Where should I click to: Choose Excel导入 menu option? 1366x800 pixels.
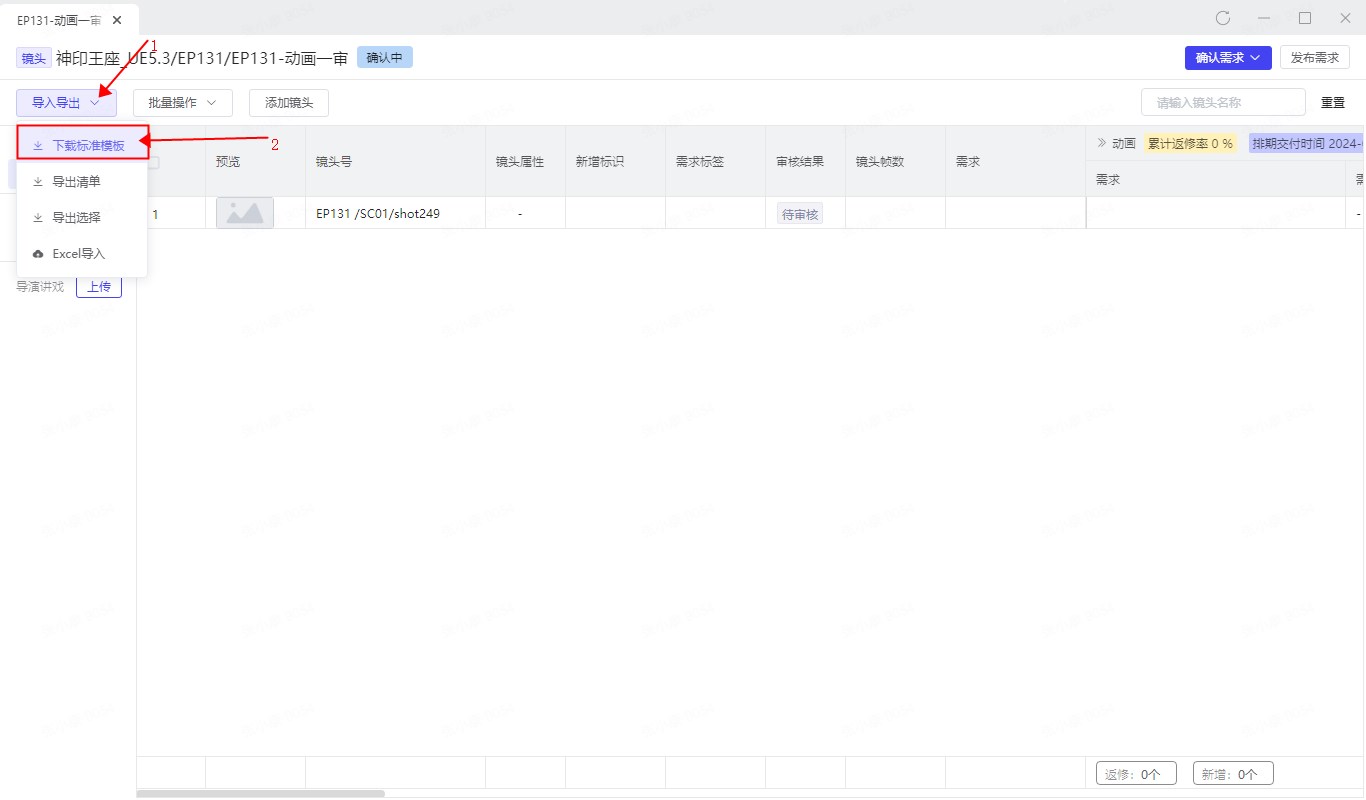(78, 254)
